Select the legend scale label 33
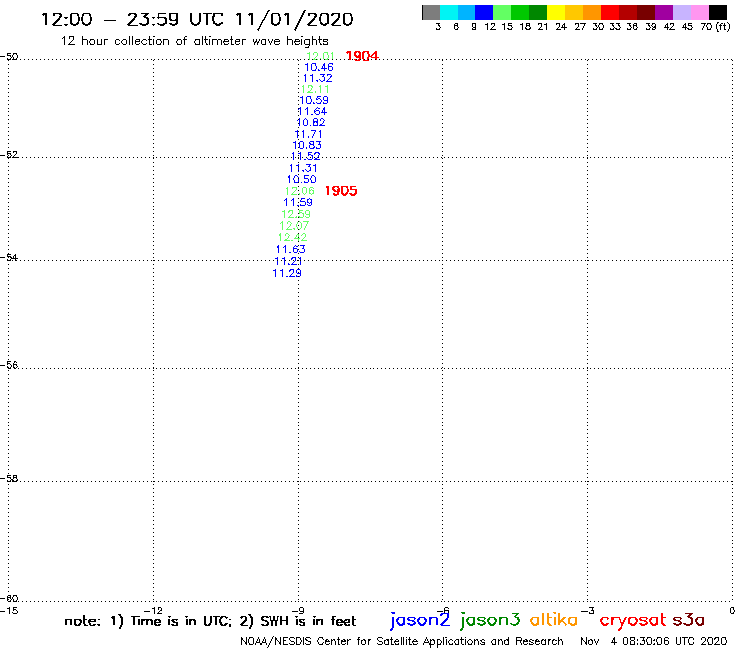 [x=614, y=27]
